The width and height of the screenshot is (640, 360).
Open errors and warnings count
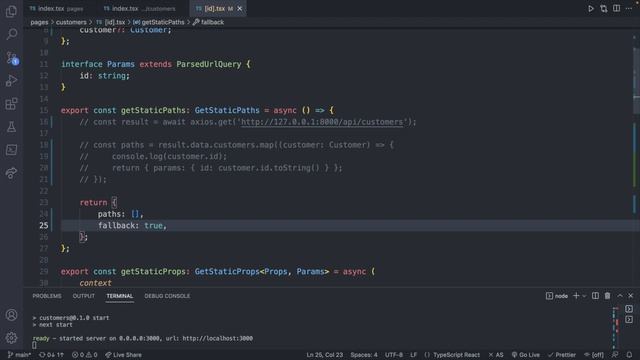84,355
